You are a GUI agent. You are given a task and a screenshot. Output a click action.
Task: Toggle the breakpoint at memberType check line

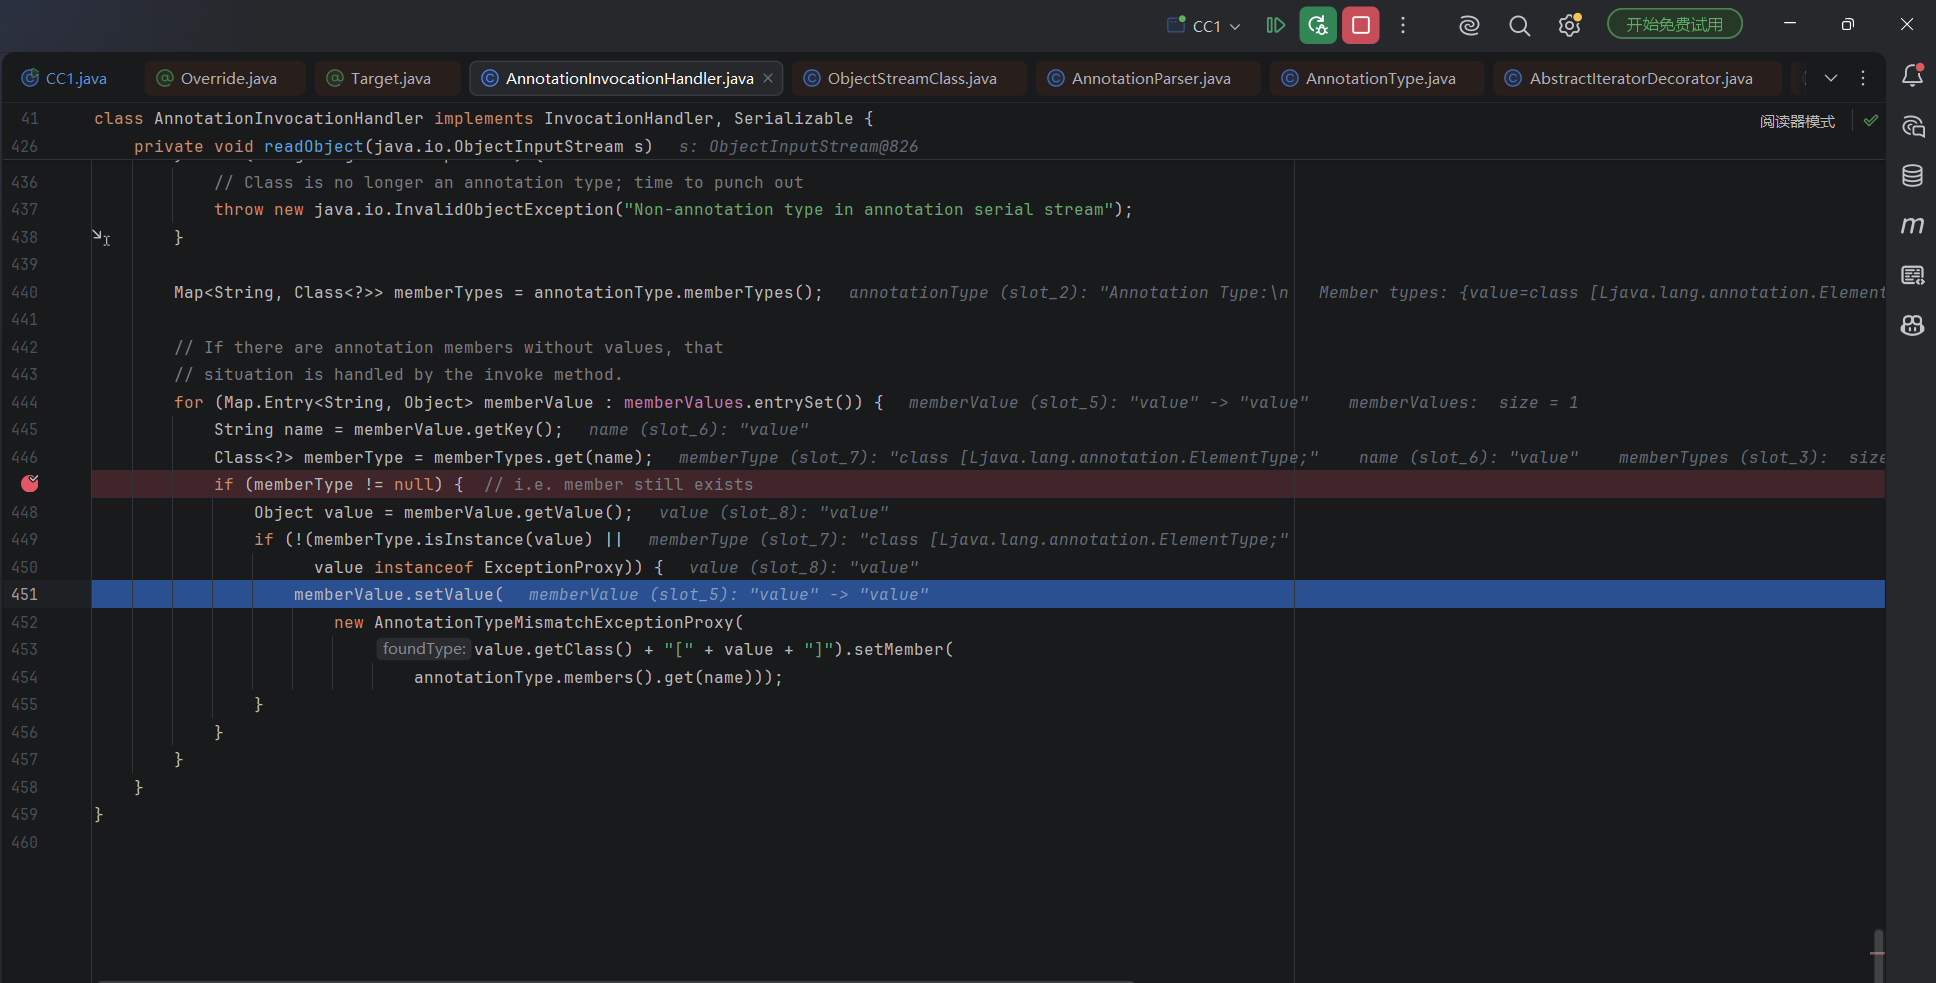pyautogui.click(x=30, y=484)
